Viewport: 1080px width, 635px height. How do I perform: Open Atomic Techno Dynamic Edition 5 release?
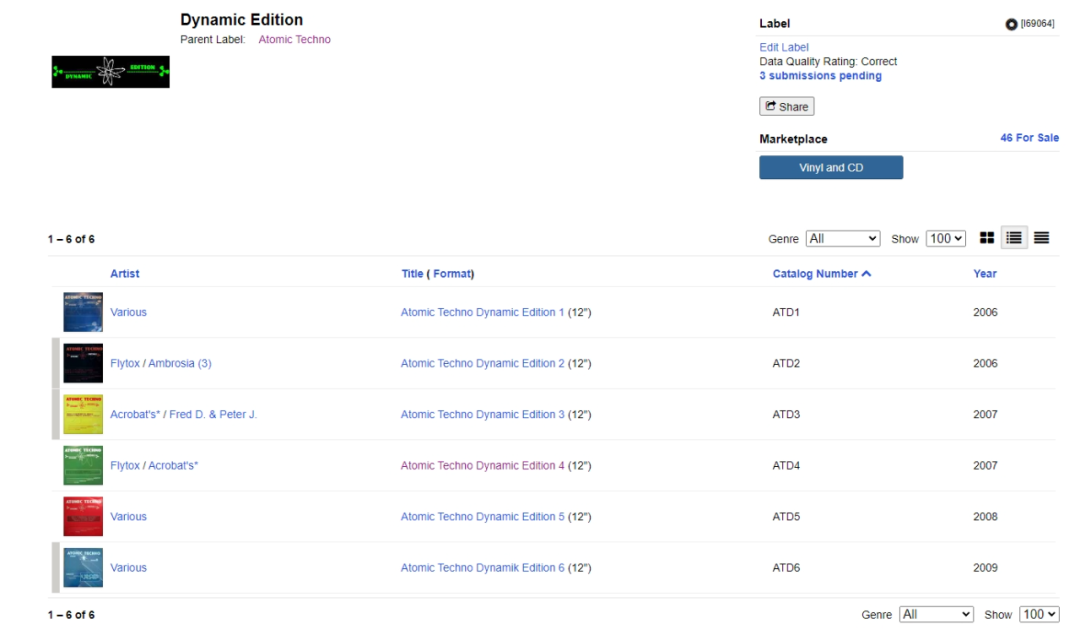[482, 517]
